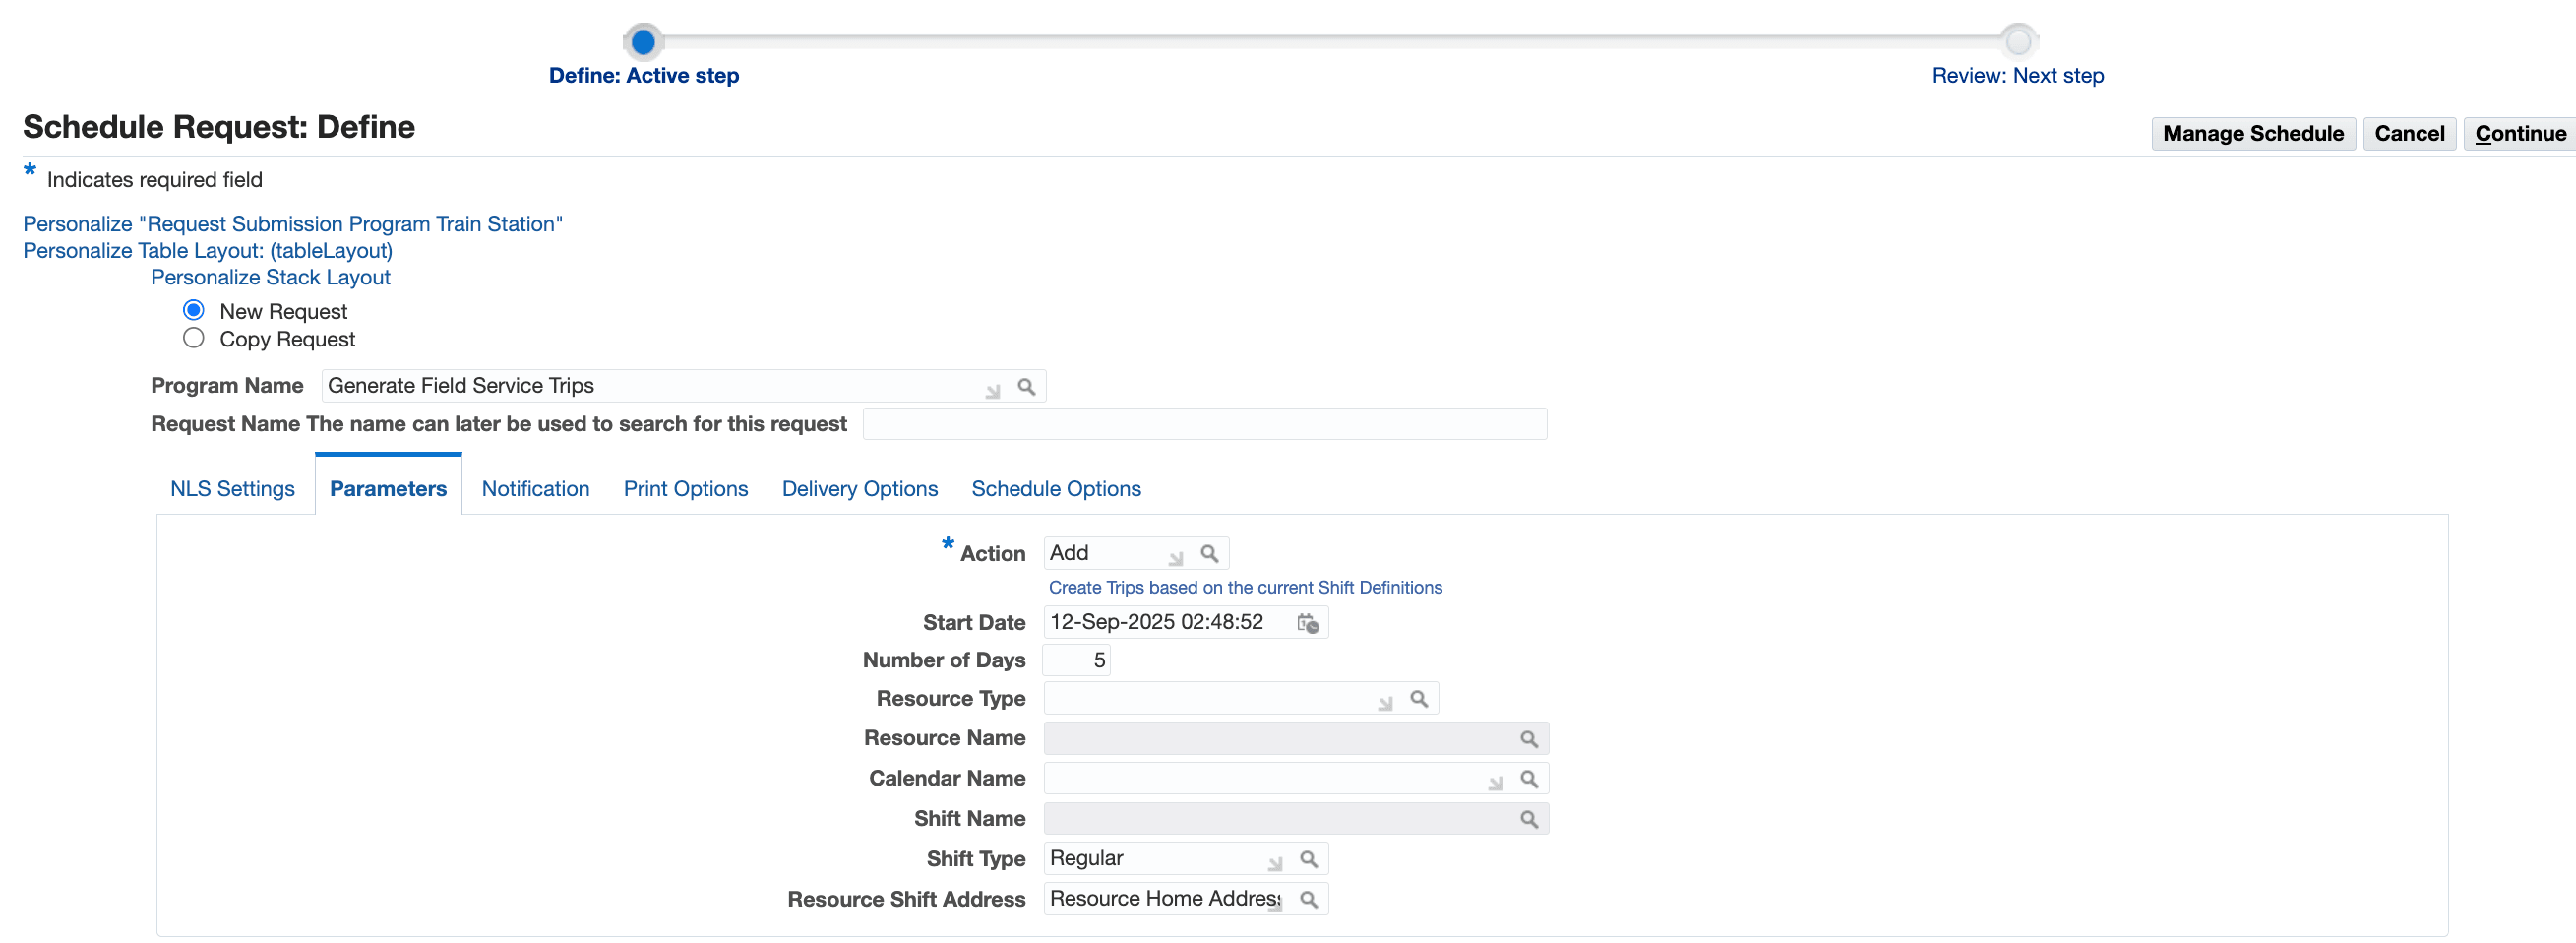Click inside the Request Name field
This screenshot has width=2576, height=943.
pyautogui.click(x=1204, y=424)
